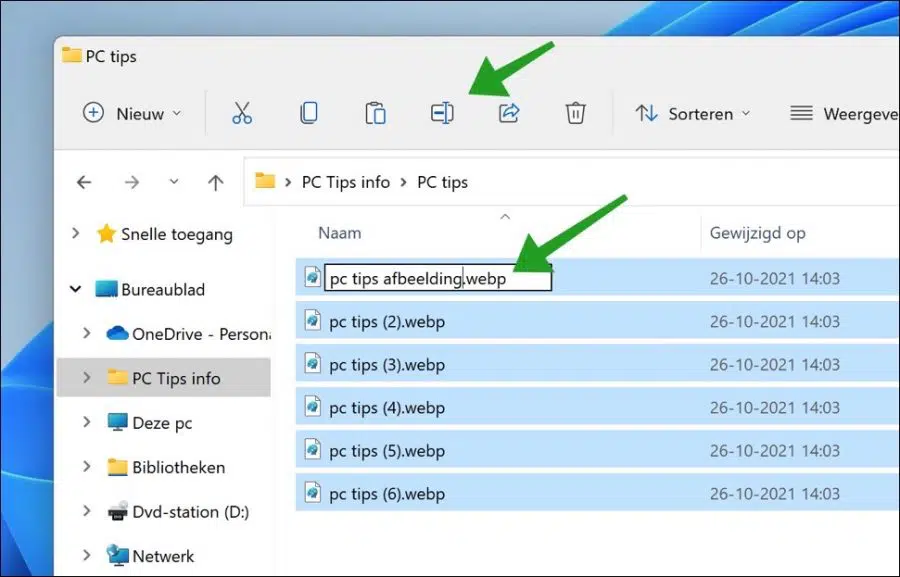The width and height of the screenshot is (900, 577).
Task: Collapse the Bureaublad tree node
Action: (x=75, y=289)
